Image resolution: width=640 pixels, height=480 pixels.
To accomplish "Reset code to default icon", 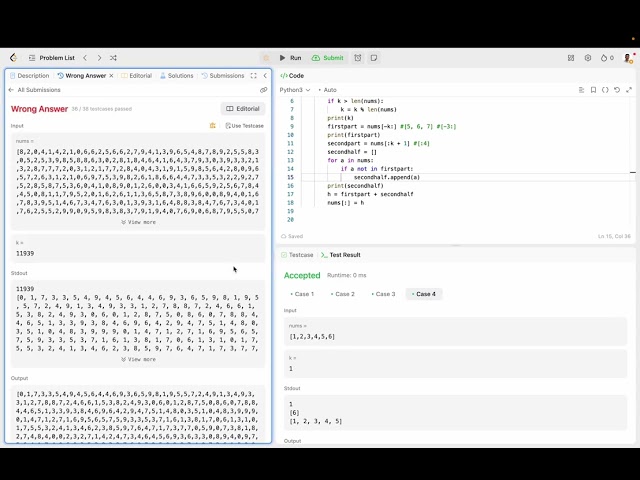I will pyautogui.click(x=617, y=90).
